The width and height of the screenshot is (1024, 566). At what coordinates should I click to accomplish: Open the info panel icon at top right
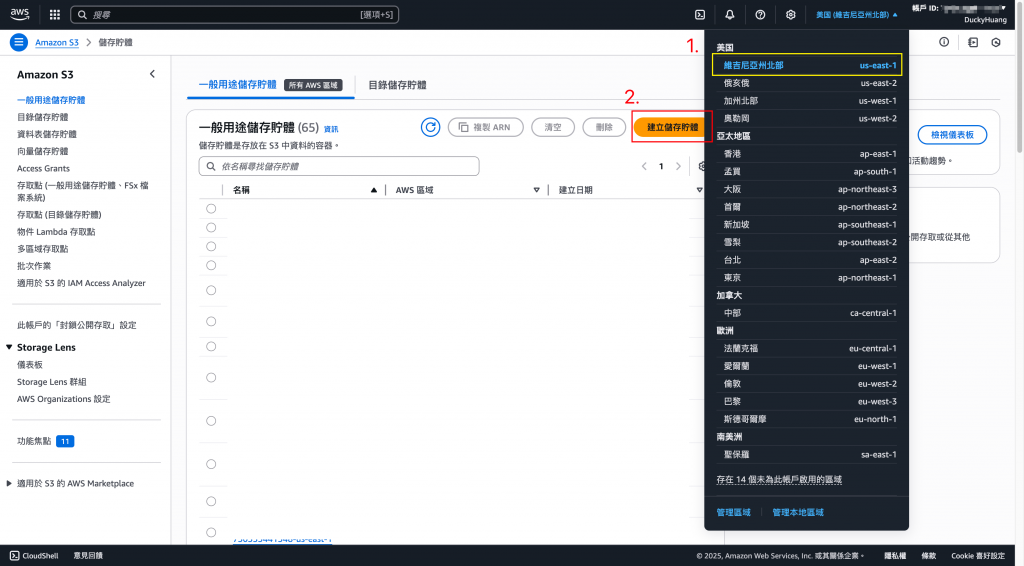944,42
